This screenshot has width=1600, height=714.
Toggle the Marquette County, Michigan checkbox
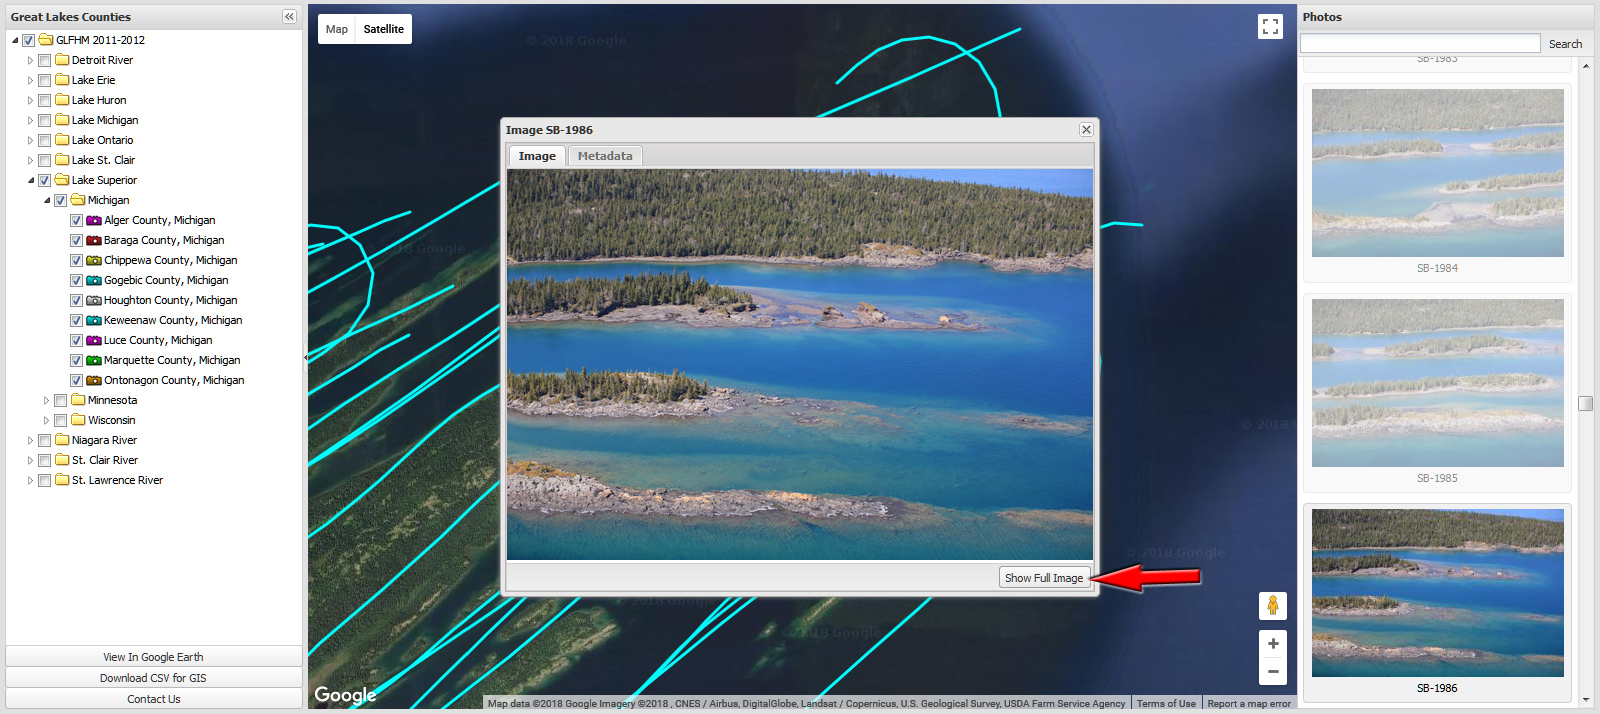click(76, 360)
